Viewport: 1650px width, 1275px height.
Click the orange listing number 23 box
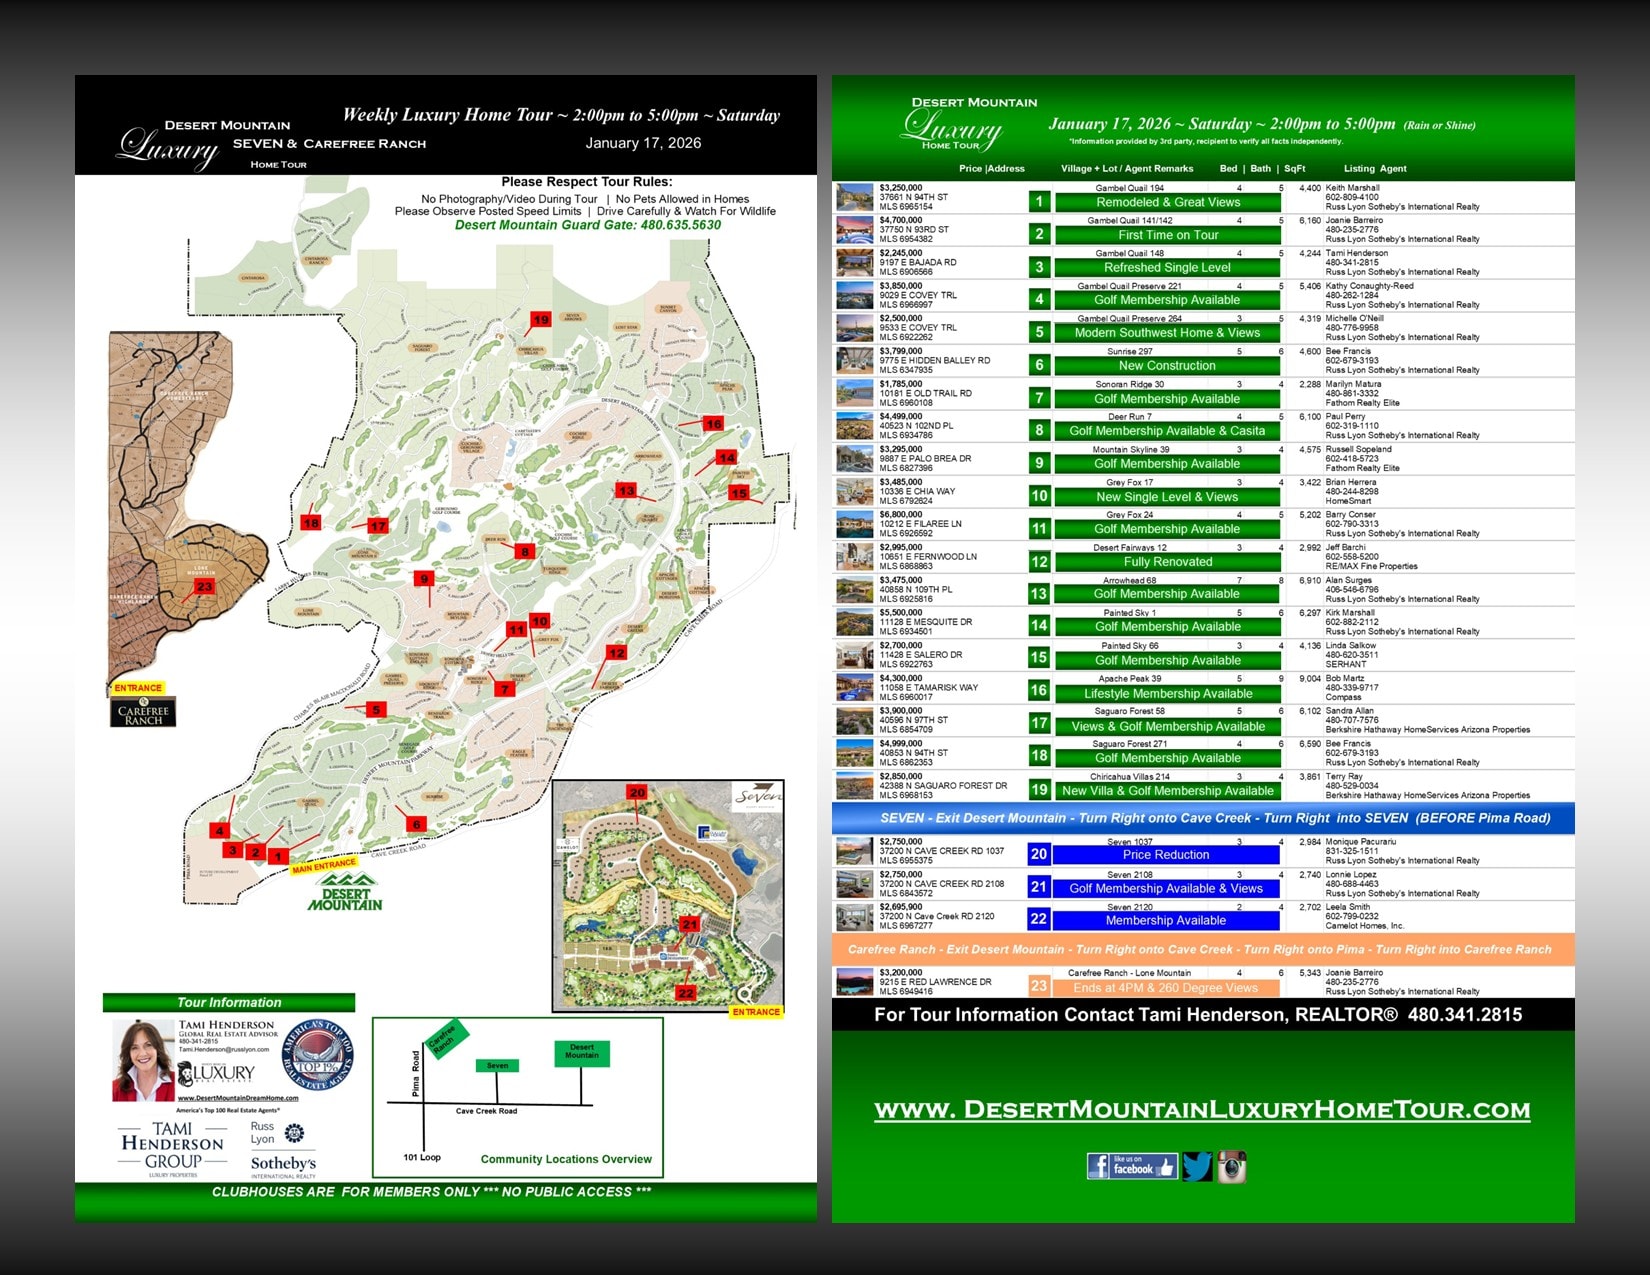click(x=1039, y=986)
